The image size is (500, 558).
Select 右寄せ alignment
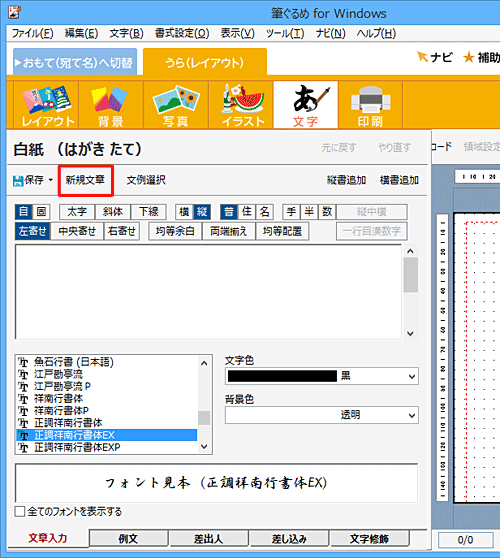point(122,231)
